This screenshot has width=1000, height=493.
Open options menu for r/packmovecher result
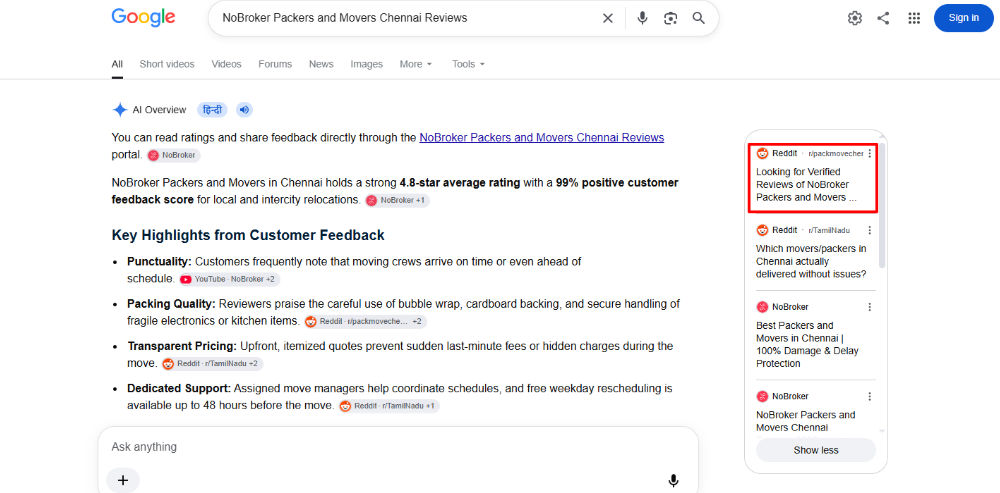point(870,154)
